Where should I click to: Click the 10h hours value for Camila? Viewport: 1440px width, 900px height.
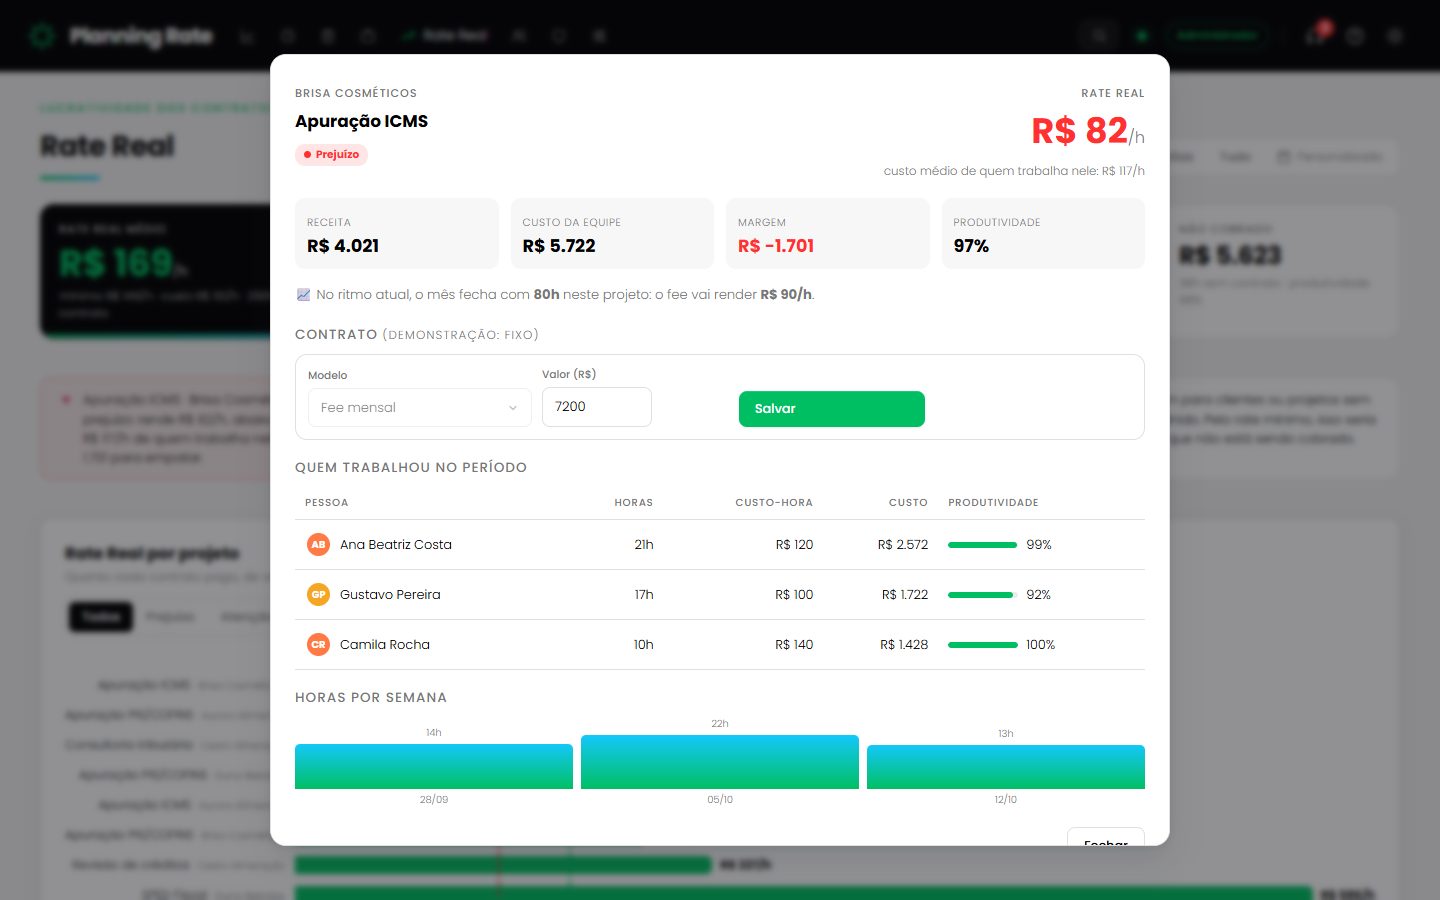pyautogui.click(x=643, y=645)
